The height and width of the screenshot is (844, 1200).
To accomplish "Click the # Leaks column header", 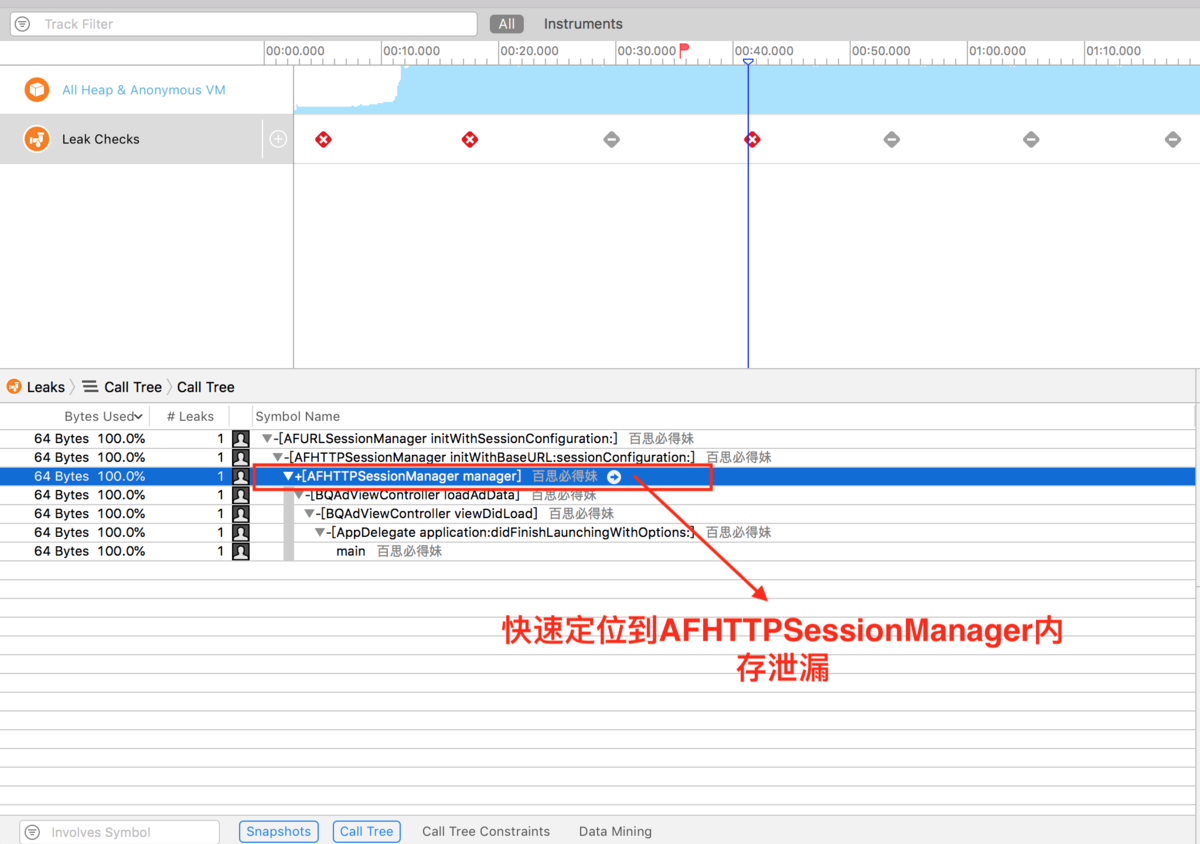I will (190, 416).
